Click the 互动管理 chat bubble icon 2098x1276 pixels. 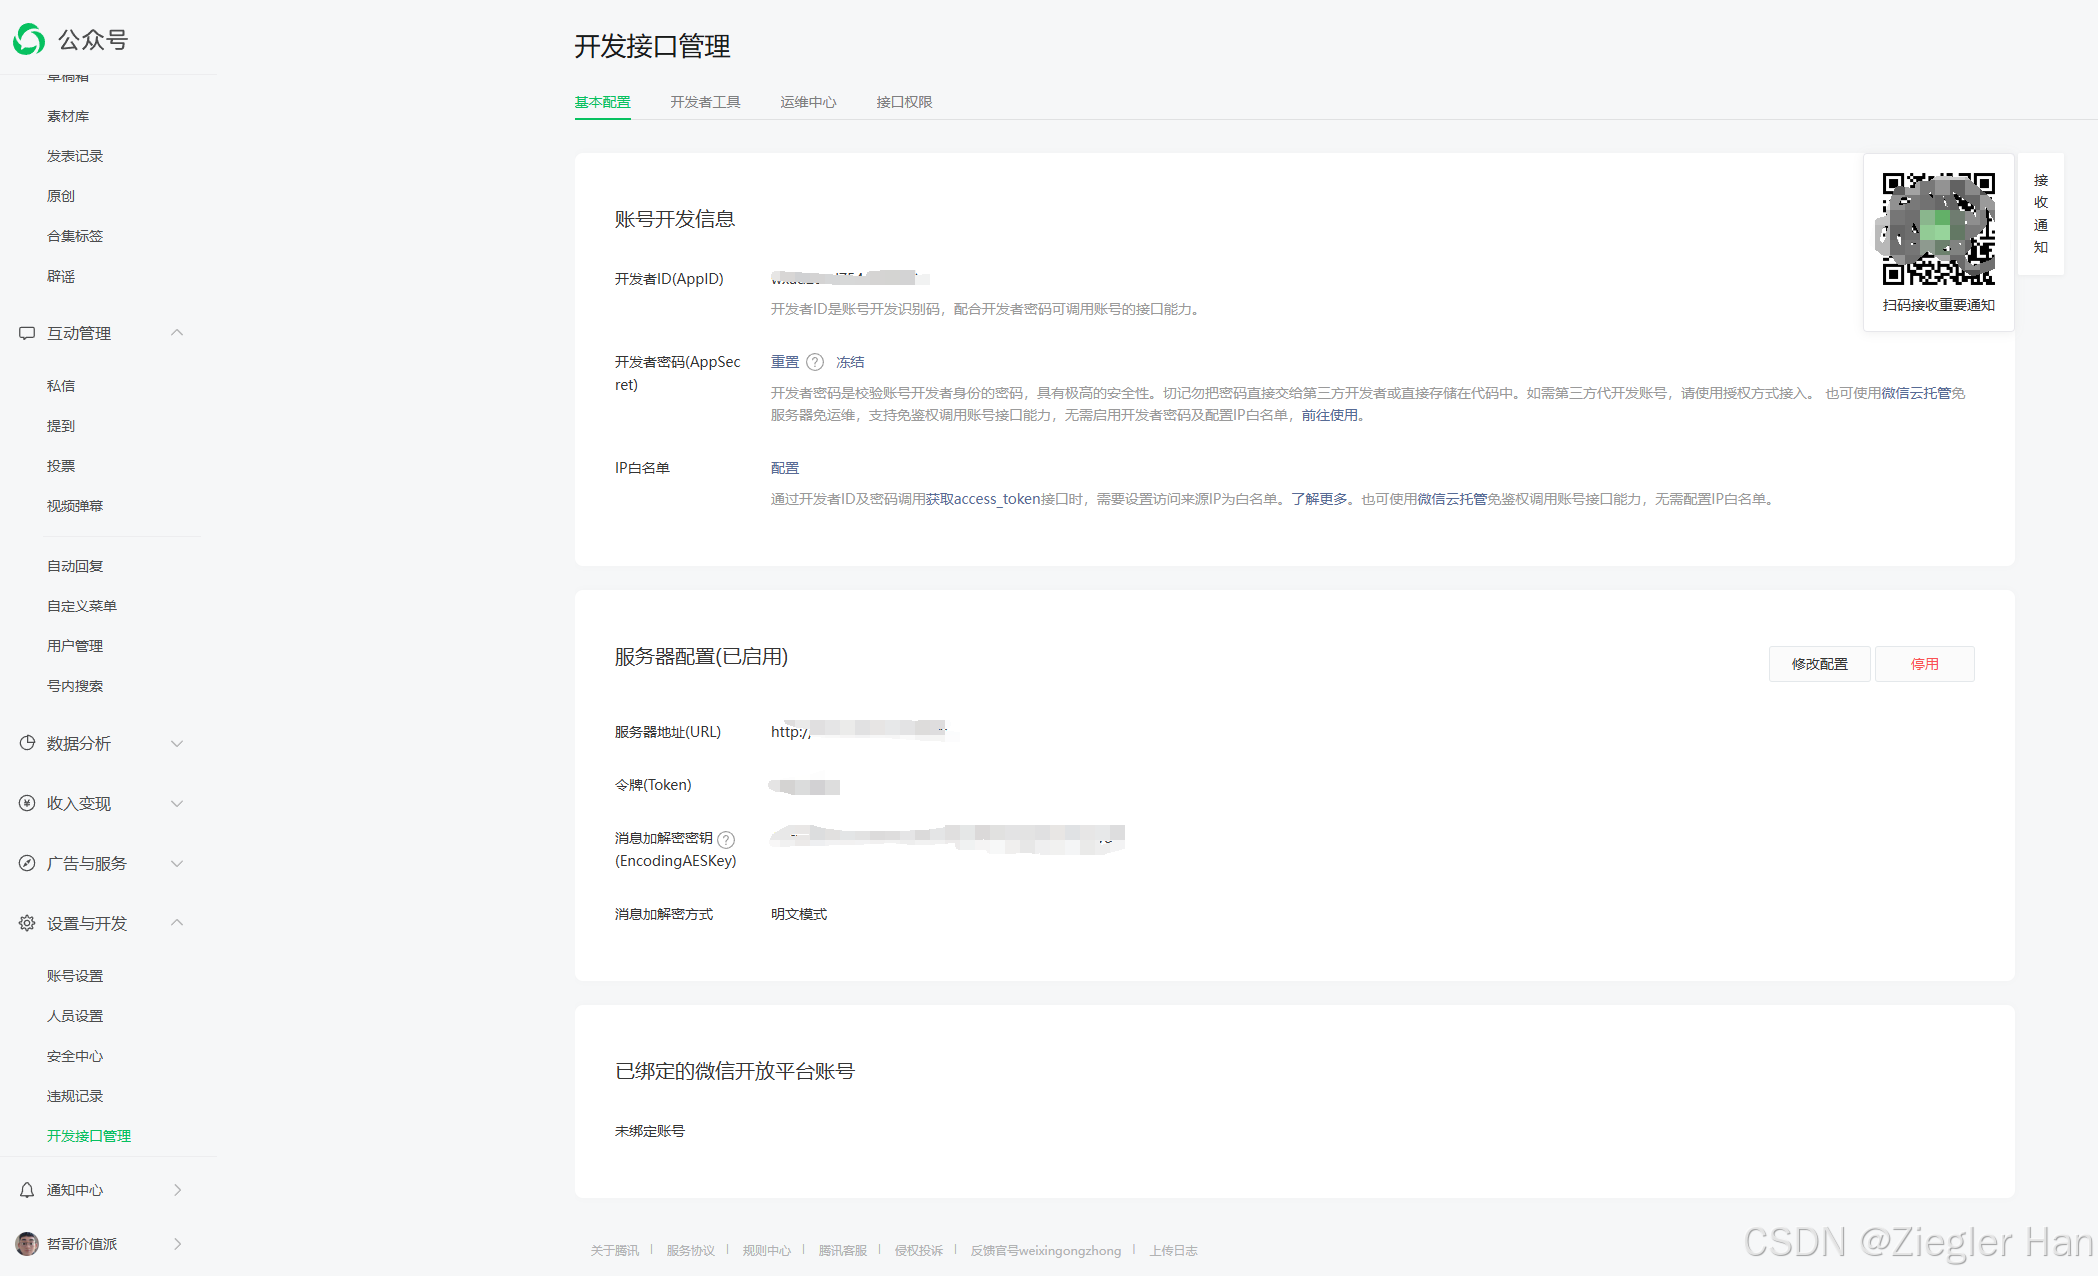[x=27, y=333]
